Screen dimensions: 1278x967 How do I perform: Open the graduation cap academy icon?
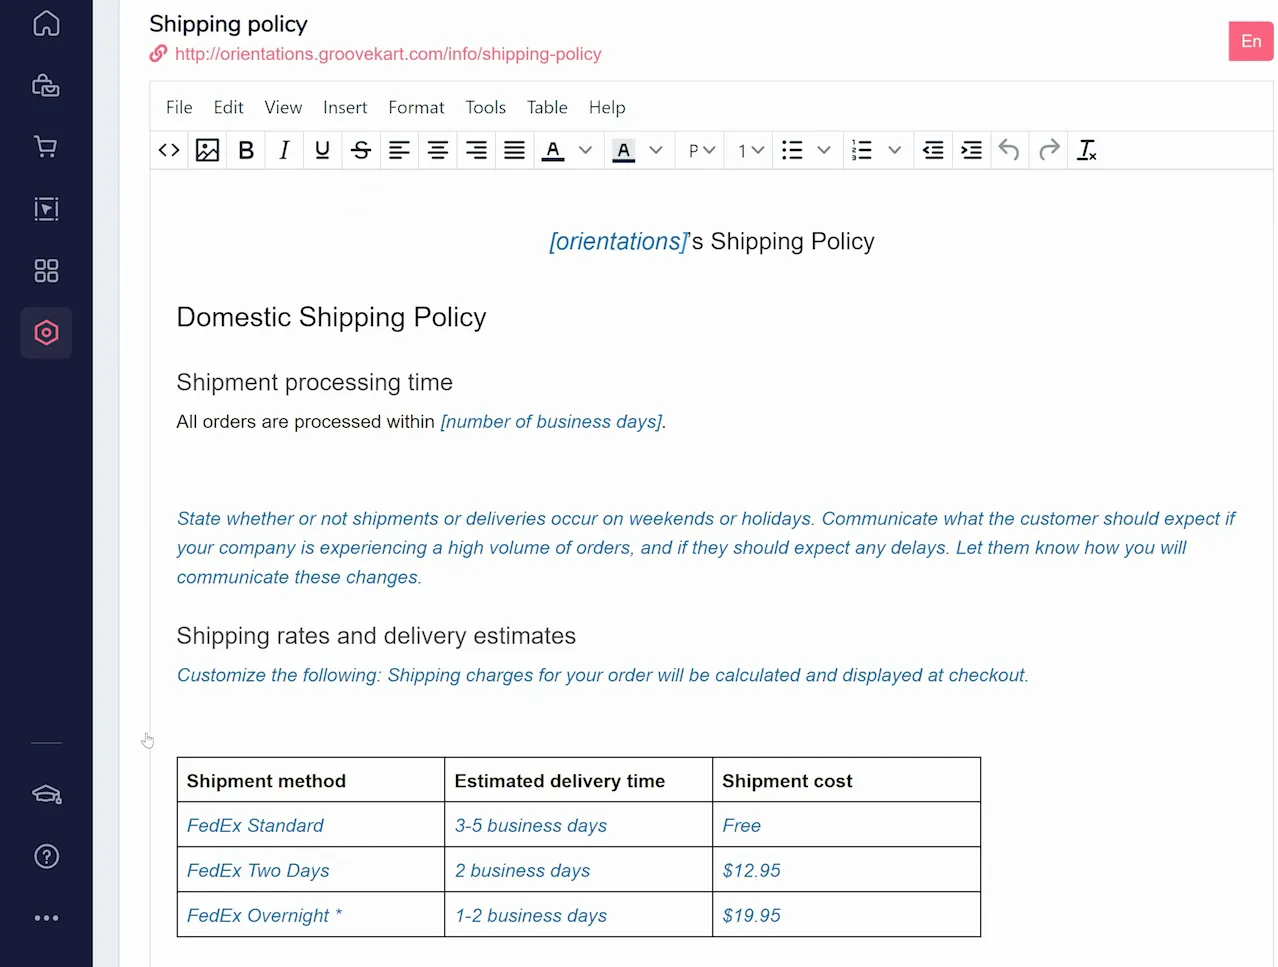tap(46, 795)
